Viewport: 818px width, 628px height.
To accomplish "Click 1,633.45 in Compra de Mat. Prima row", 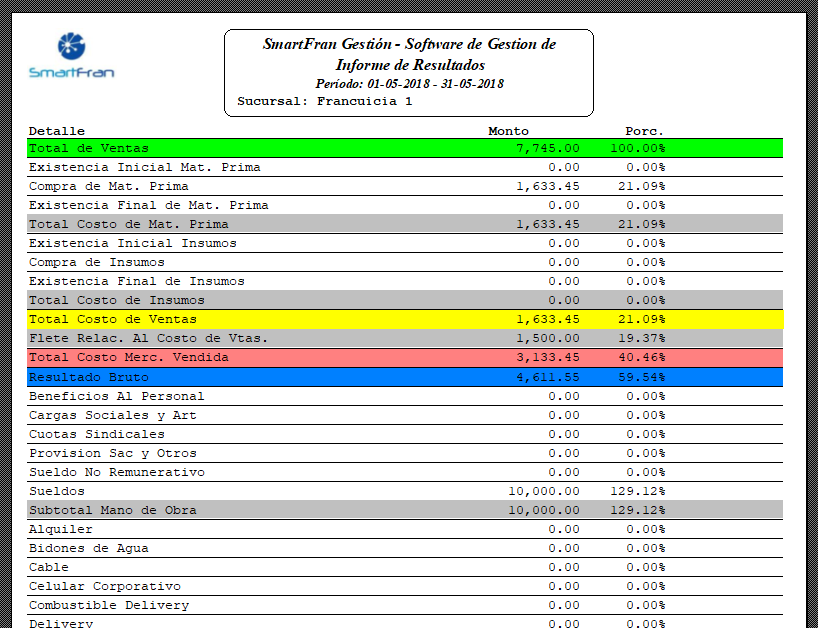I will click(548, 186).
